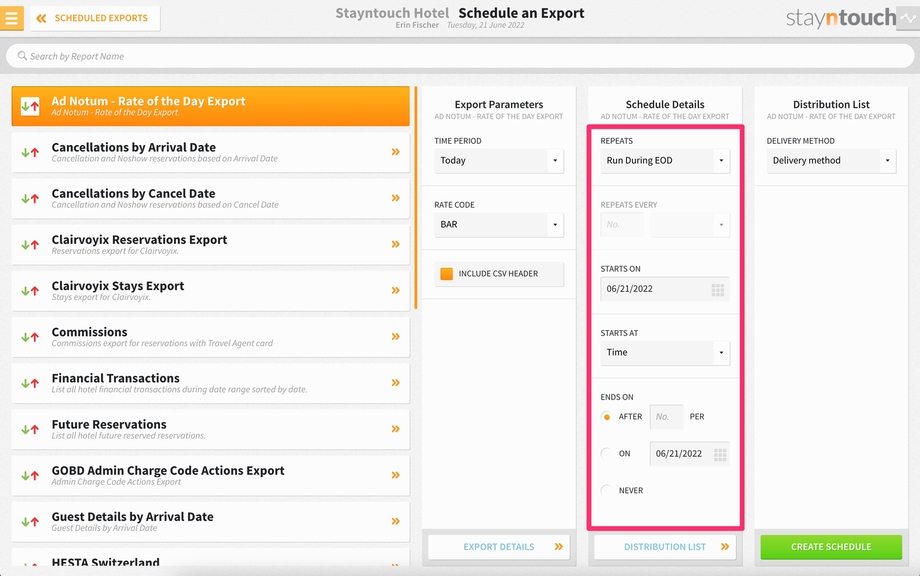Open Clairvoyix Reservations Export

[x=211, y=245]
